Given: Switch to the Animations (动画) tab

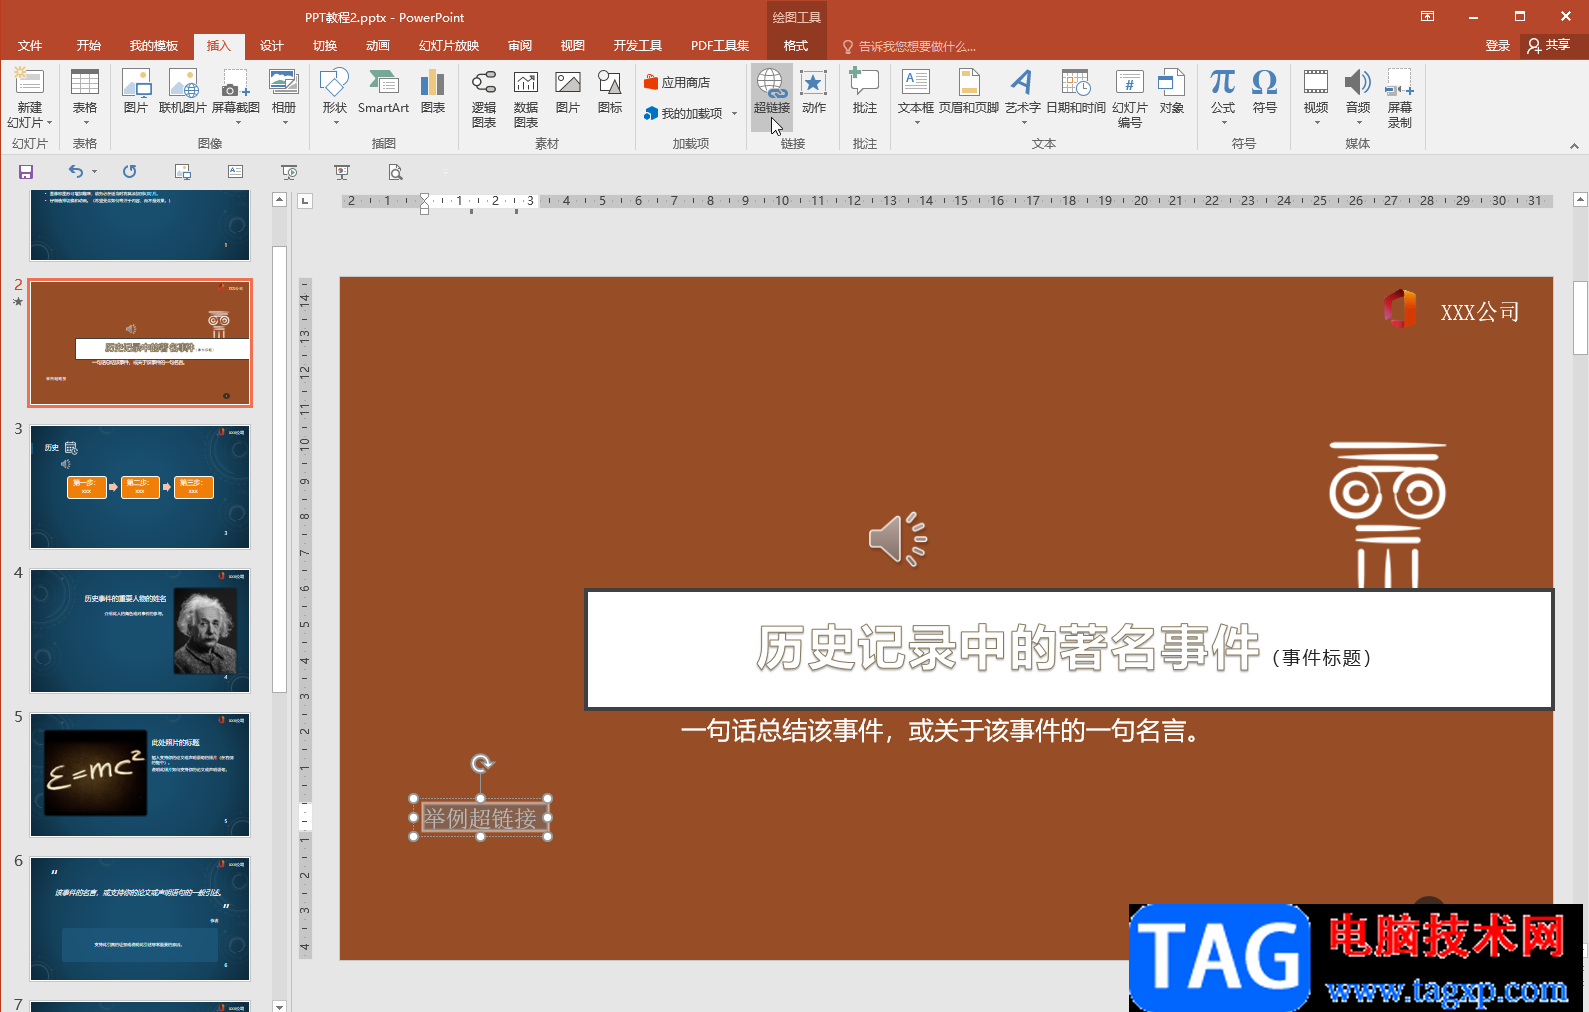Looking at the screenshot, I should [x=378, y=46].
